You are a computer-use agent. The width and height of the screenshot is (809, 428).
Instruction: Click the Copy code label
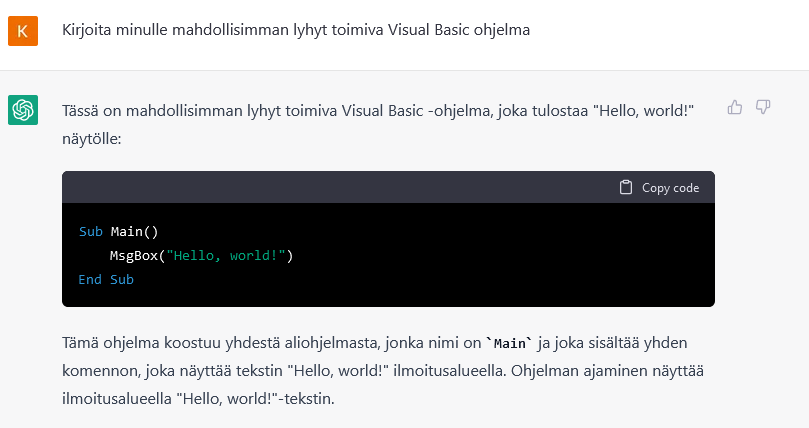point(670,188)
